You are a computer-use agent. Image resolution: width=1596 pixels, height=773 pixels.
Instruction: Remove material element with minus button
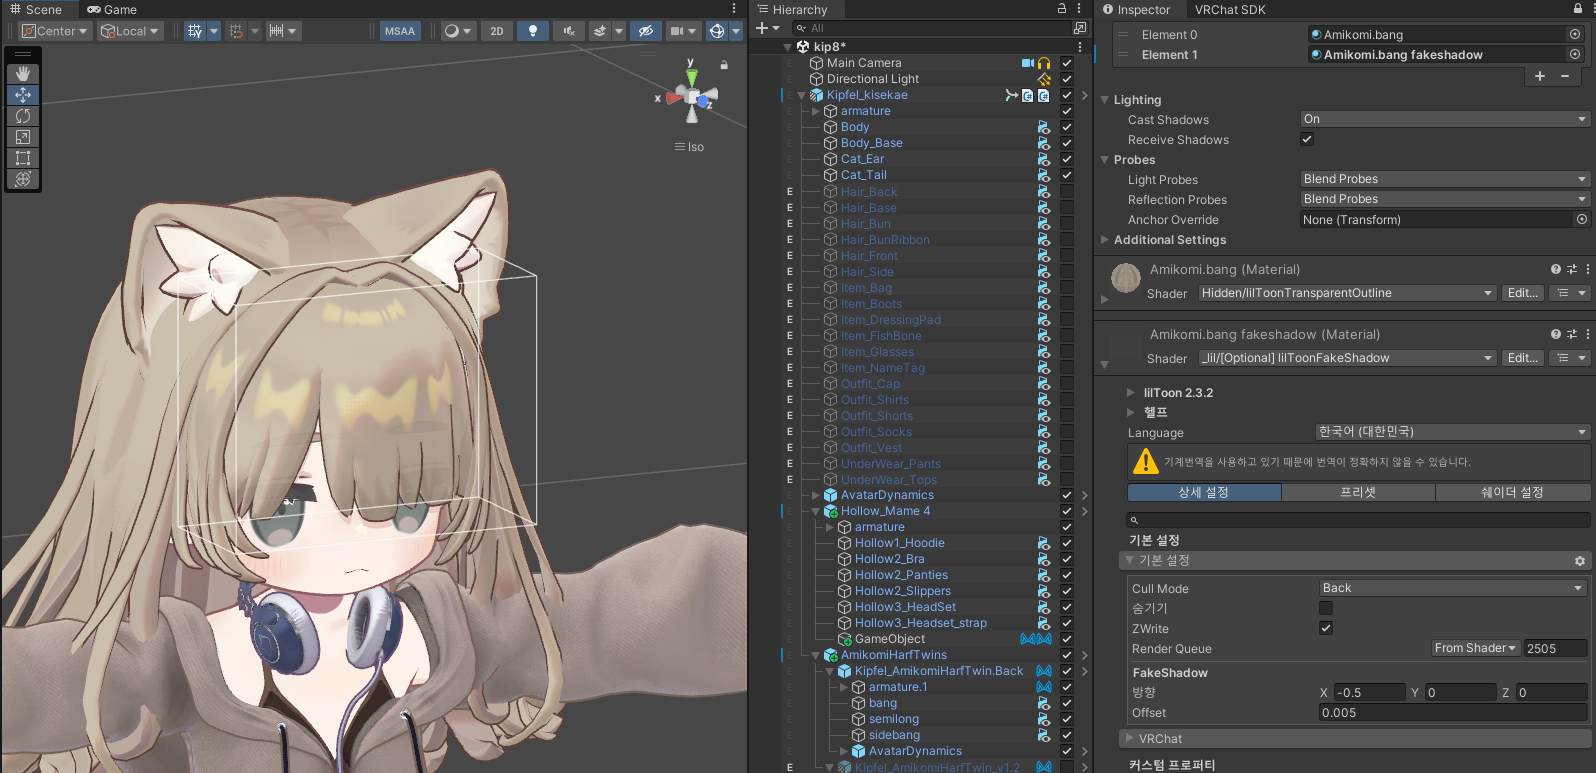[1565, 76]
